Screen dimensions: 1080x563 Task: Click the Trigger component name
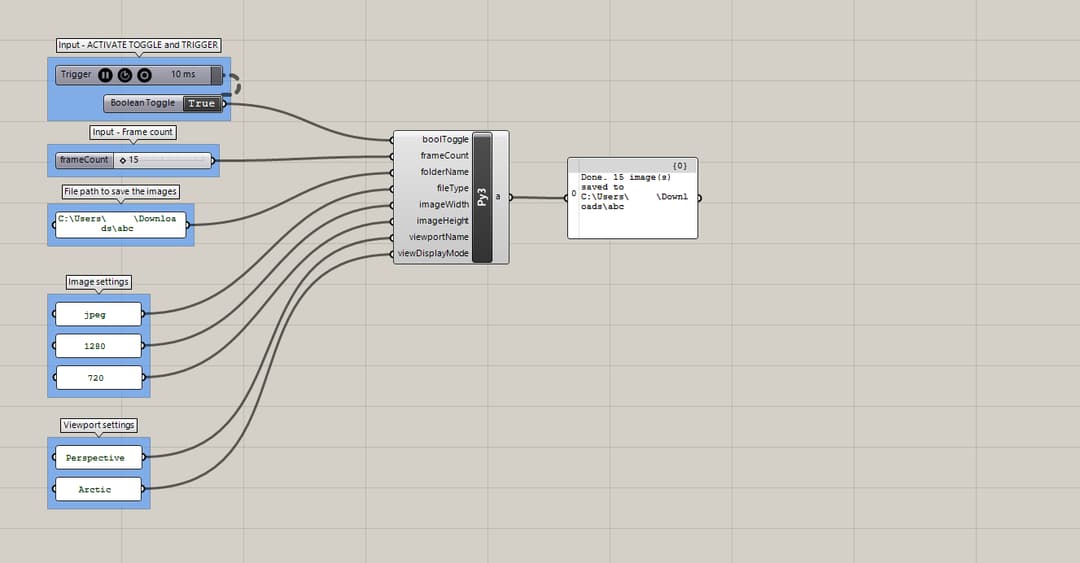pyautogui.click(x=76, y=74)
